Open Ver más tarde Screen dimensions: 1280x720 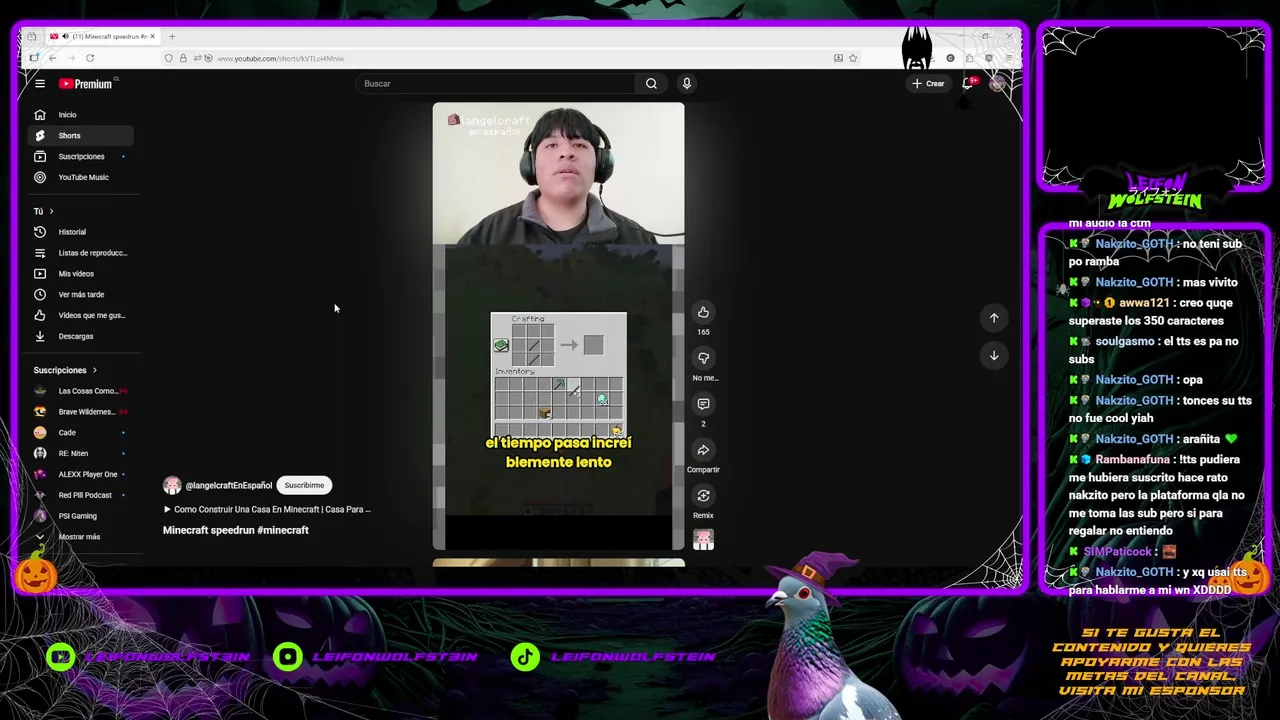tap(79, 295)
